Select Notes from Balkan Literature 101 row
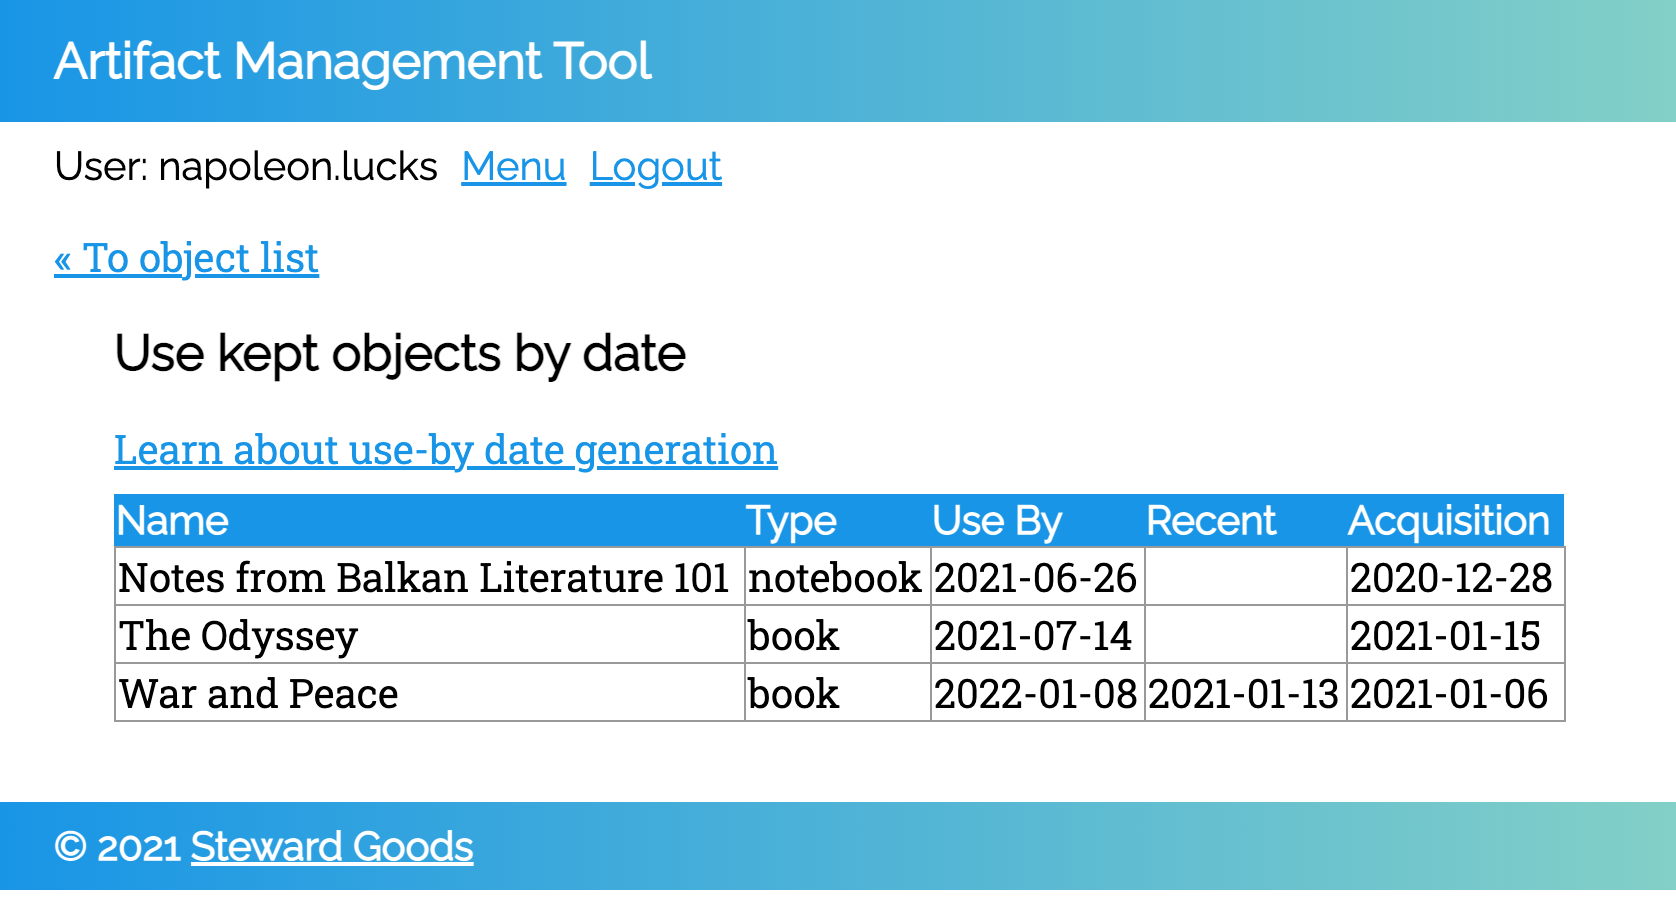Viewport: 1676px width, 920px height. coord(423,578)
